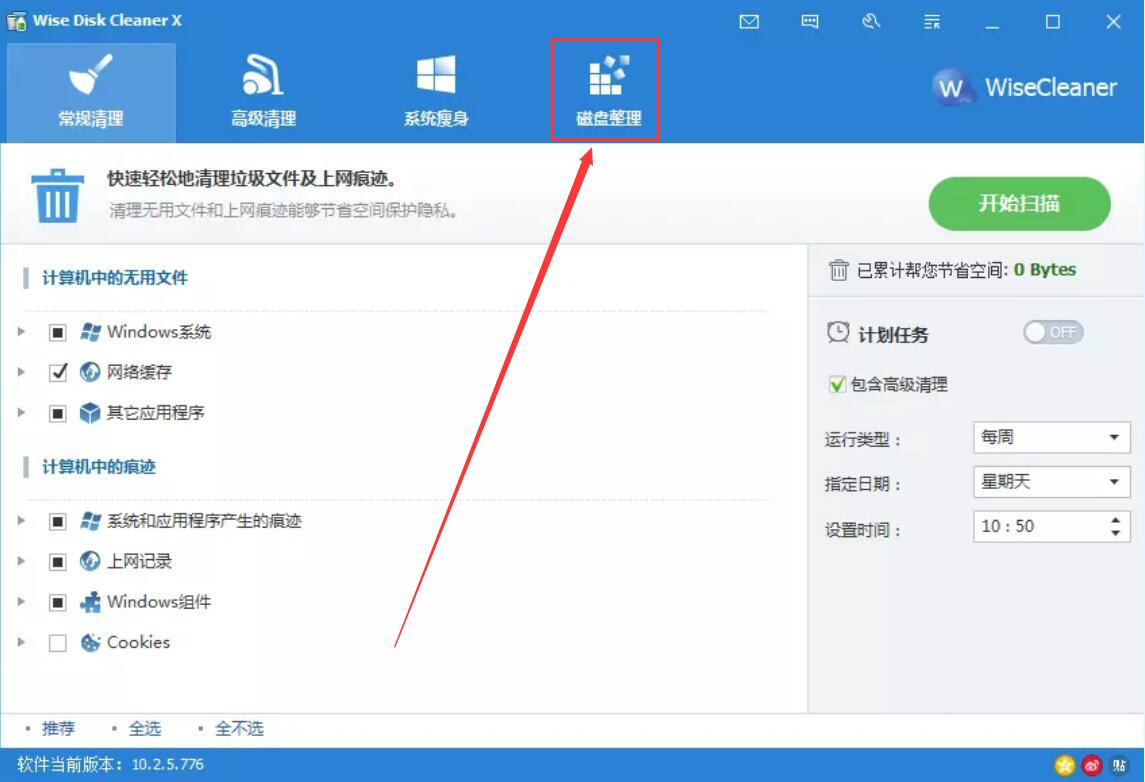Click the skin/tools icon in title bar
This screenshot has height=782, width=1145.
(x=870, y=22)
